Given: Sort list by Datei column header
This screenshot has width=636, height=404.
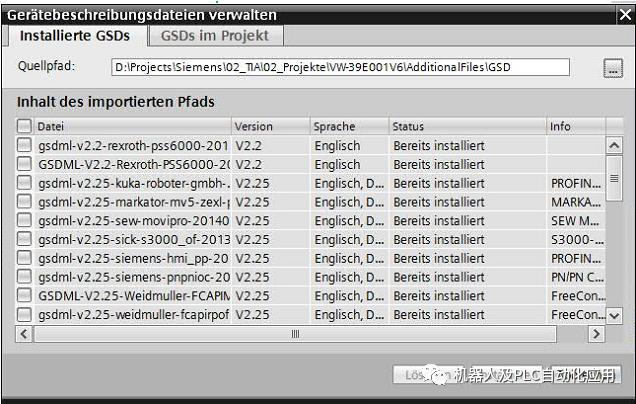Looking at the screenshot, I should 130,126.
